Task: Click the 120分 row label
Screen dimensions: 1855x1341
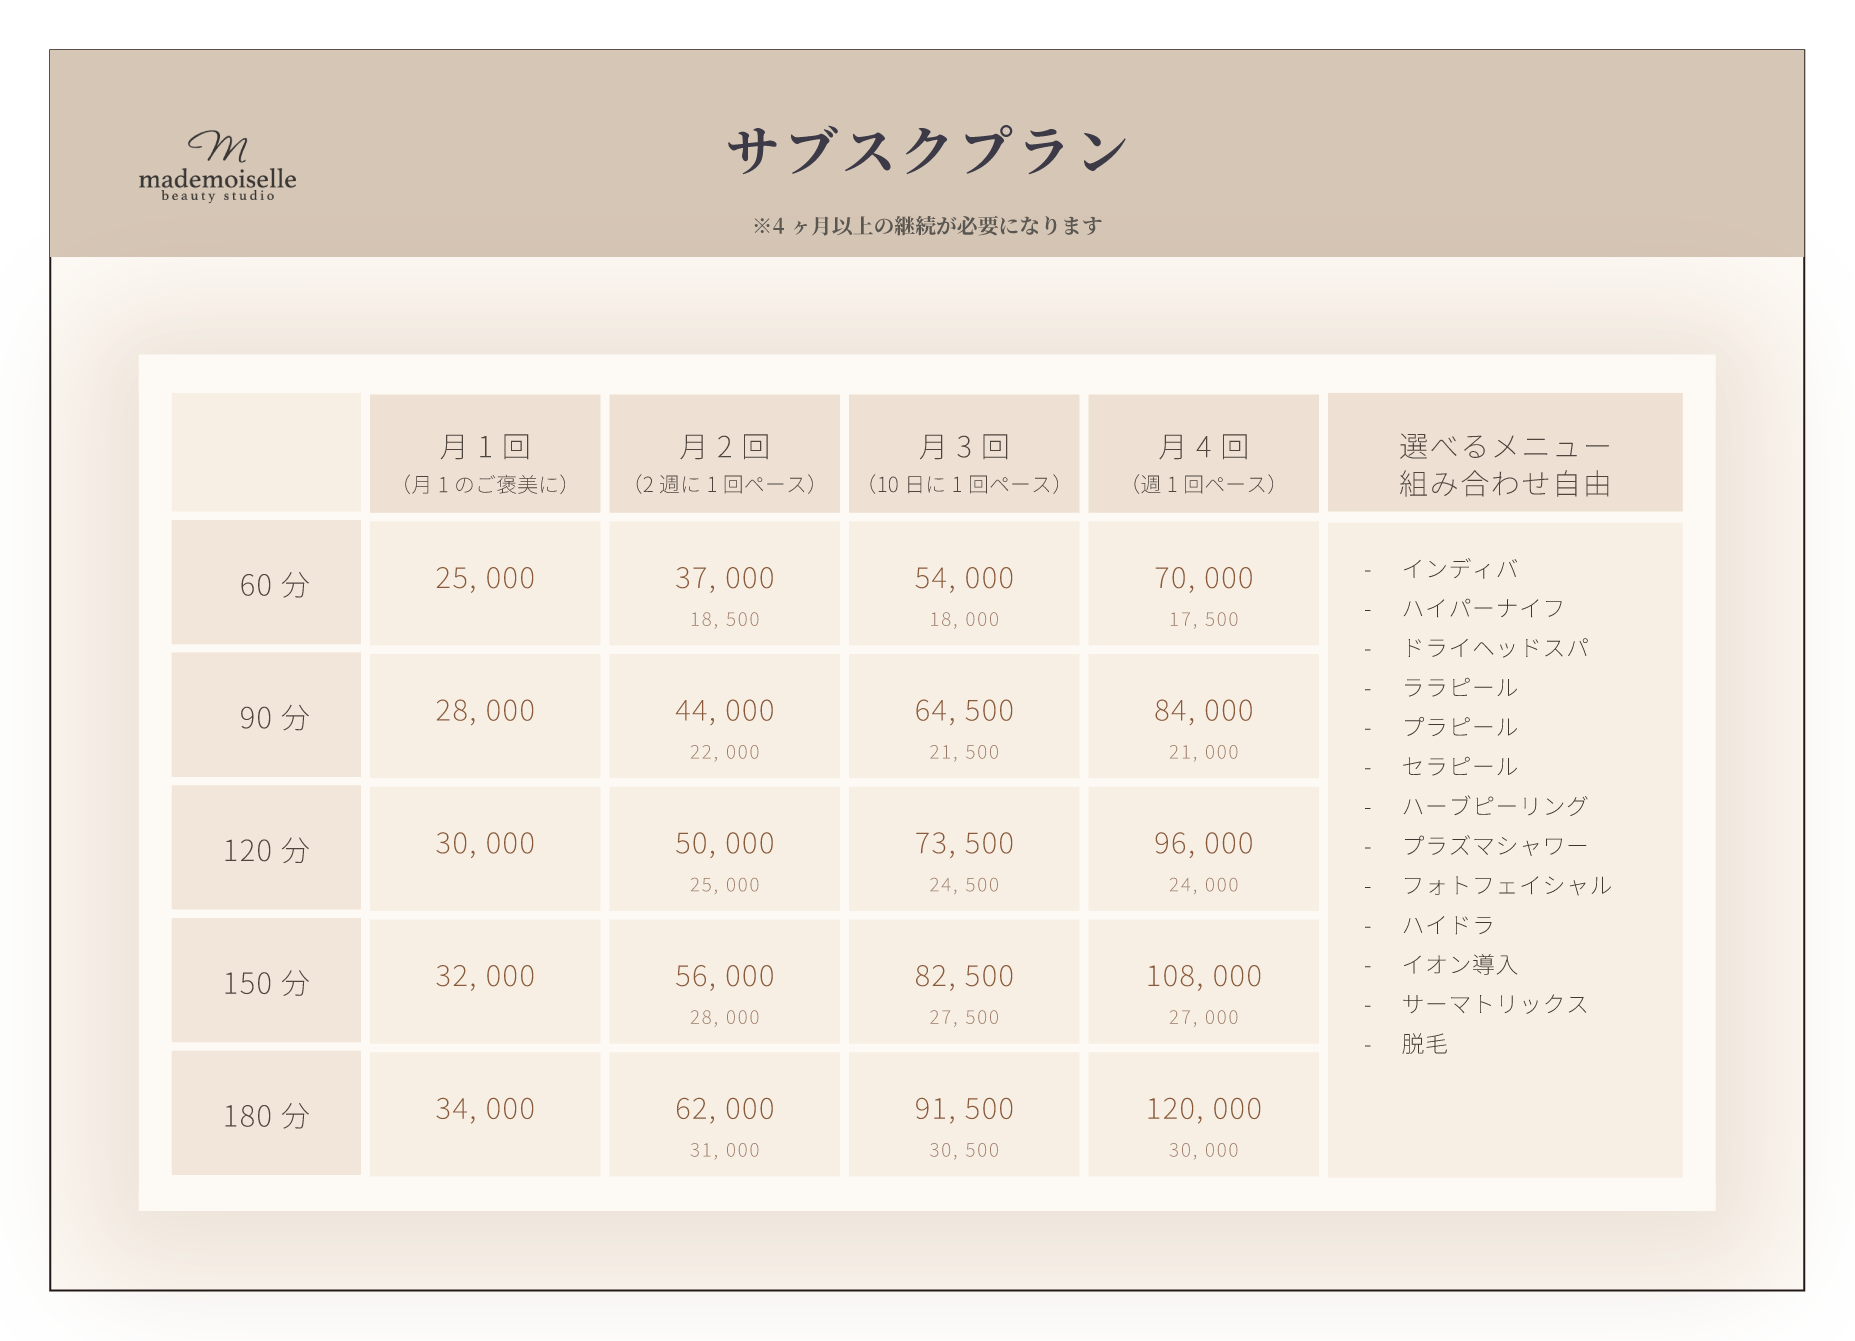Action: click(x=267, y=850)
